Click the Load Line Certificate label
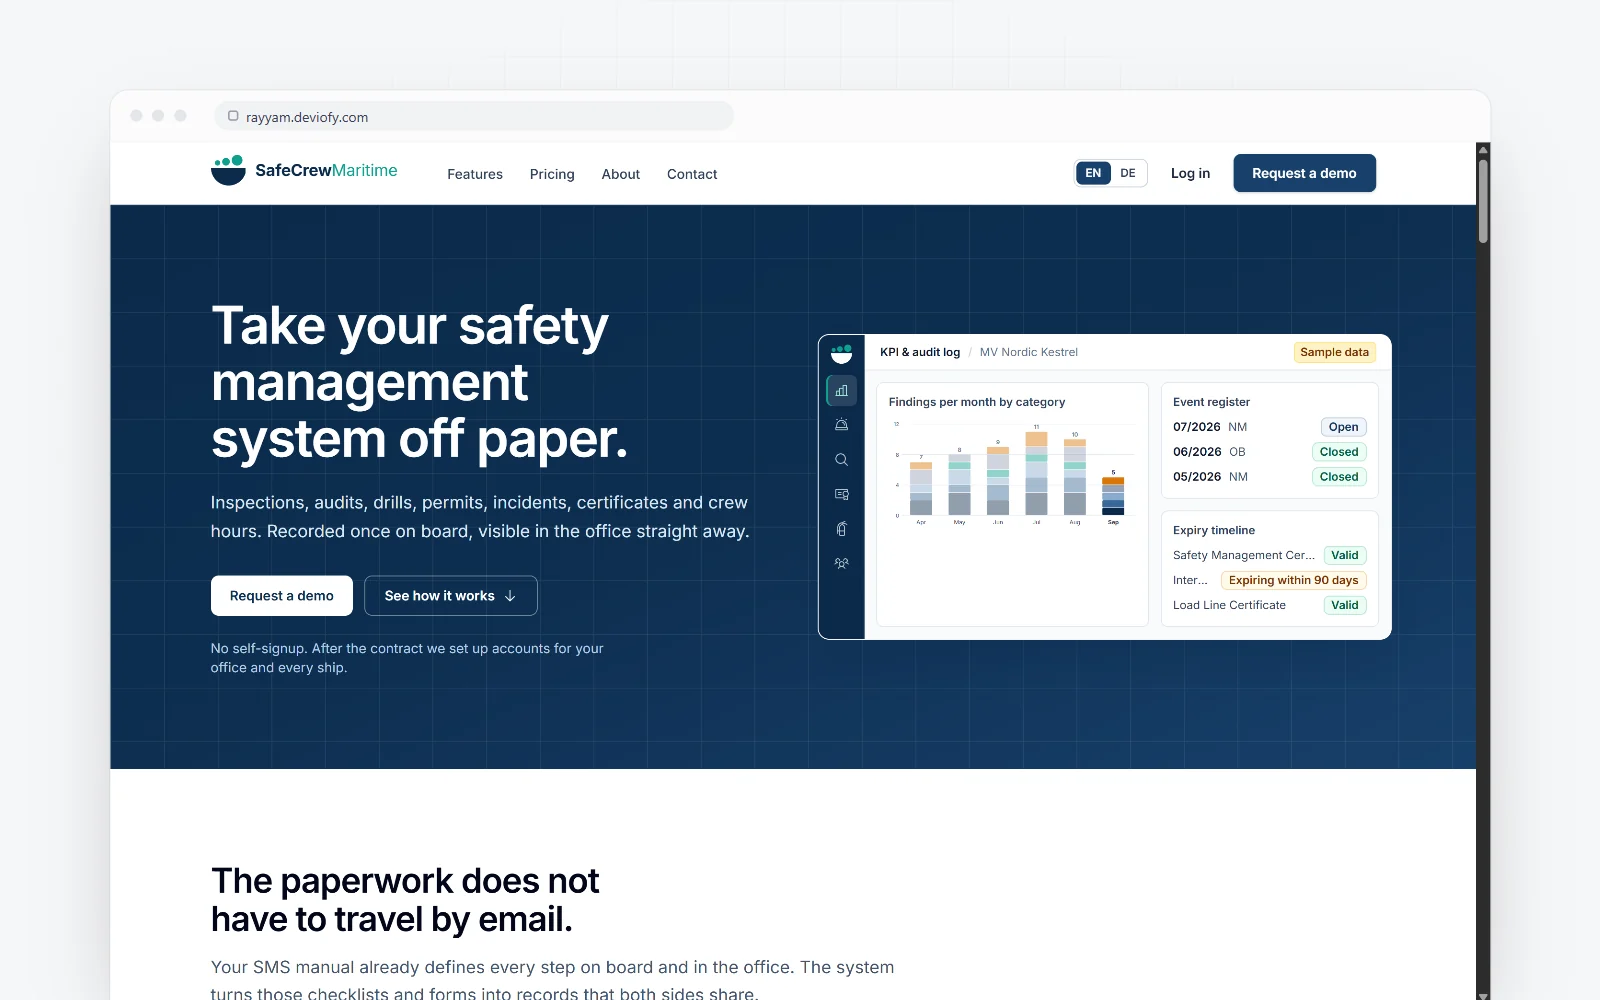The height and width of the screenshot is (1000, 1600). click(x=1229, y=605)
